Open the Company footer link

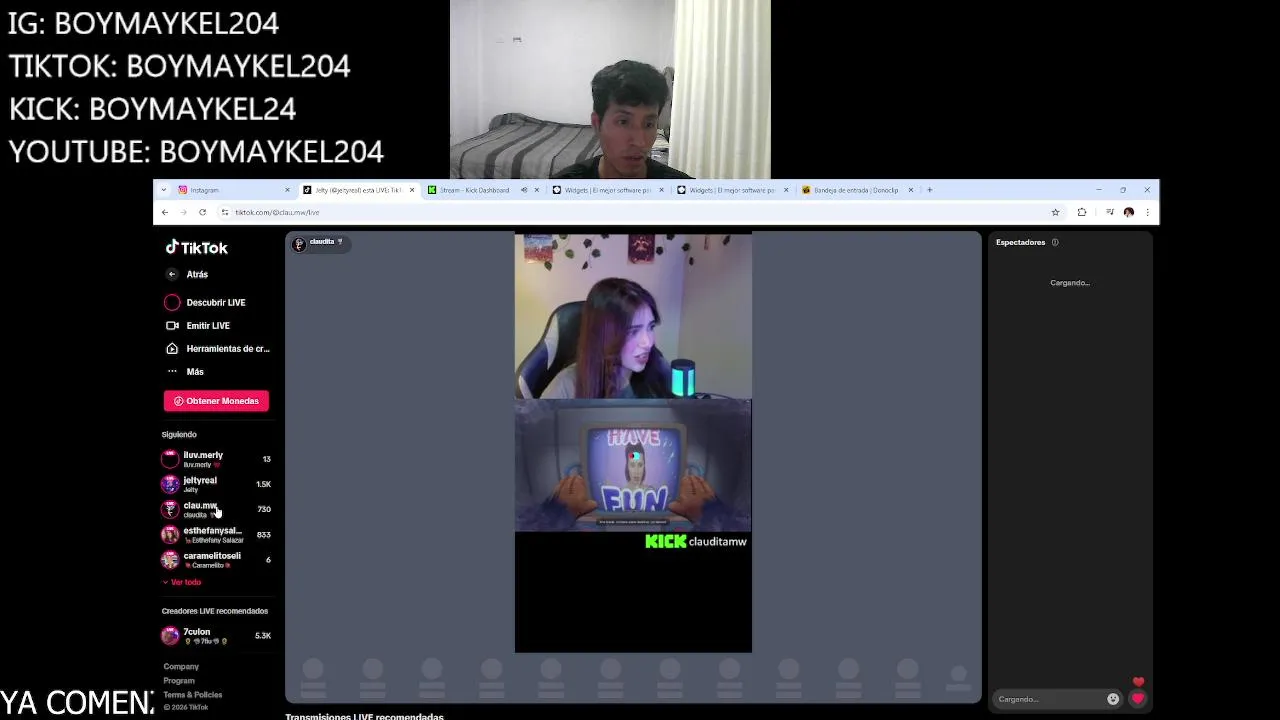pos(181,667)
